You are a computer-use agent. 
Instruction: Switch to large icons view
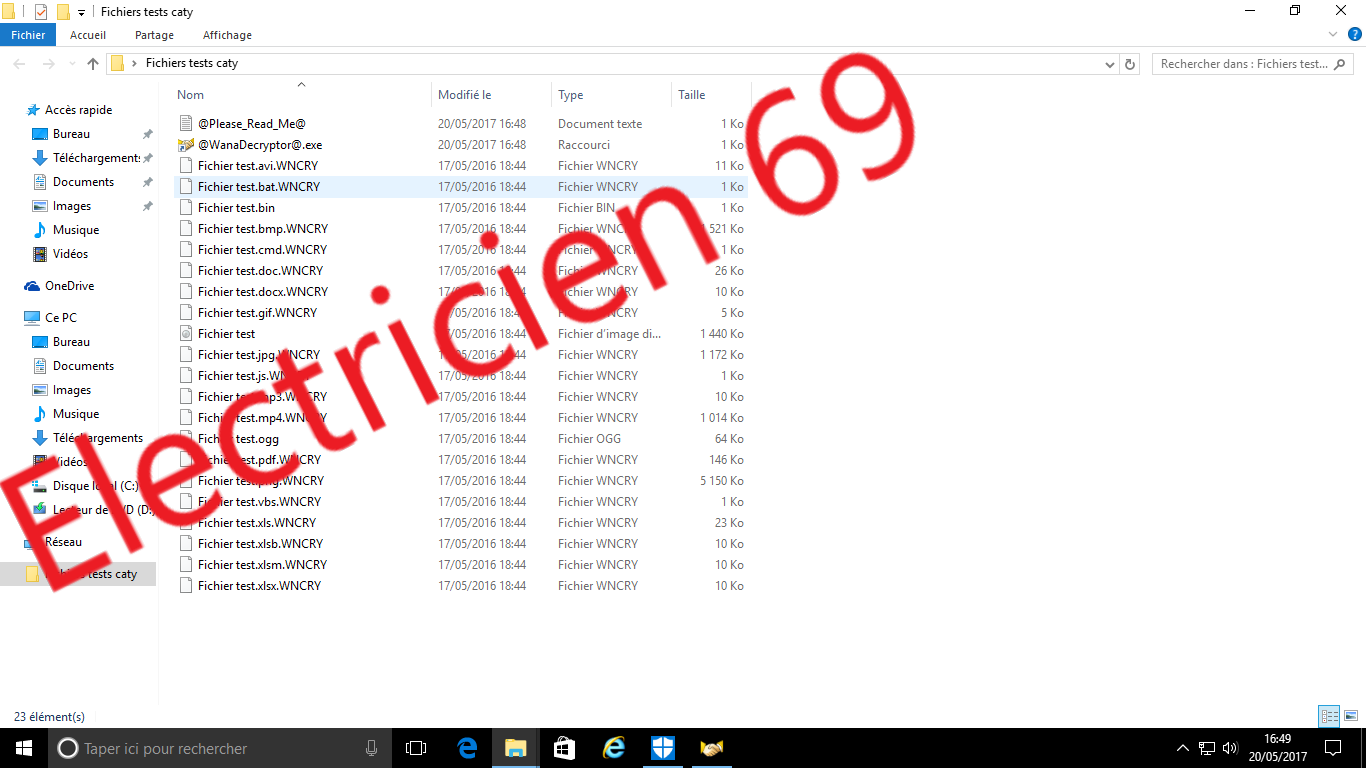[x=1351, y=716]
